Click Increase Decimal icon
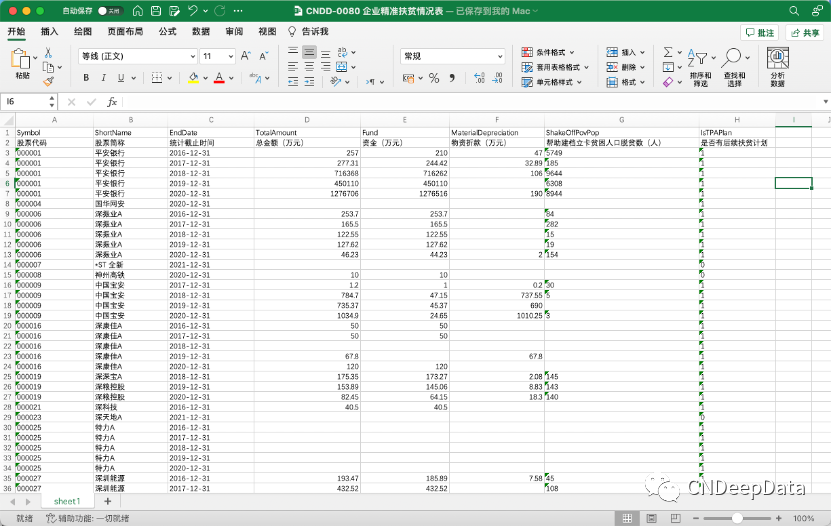The image size is (832, 526). [480, 78]
